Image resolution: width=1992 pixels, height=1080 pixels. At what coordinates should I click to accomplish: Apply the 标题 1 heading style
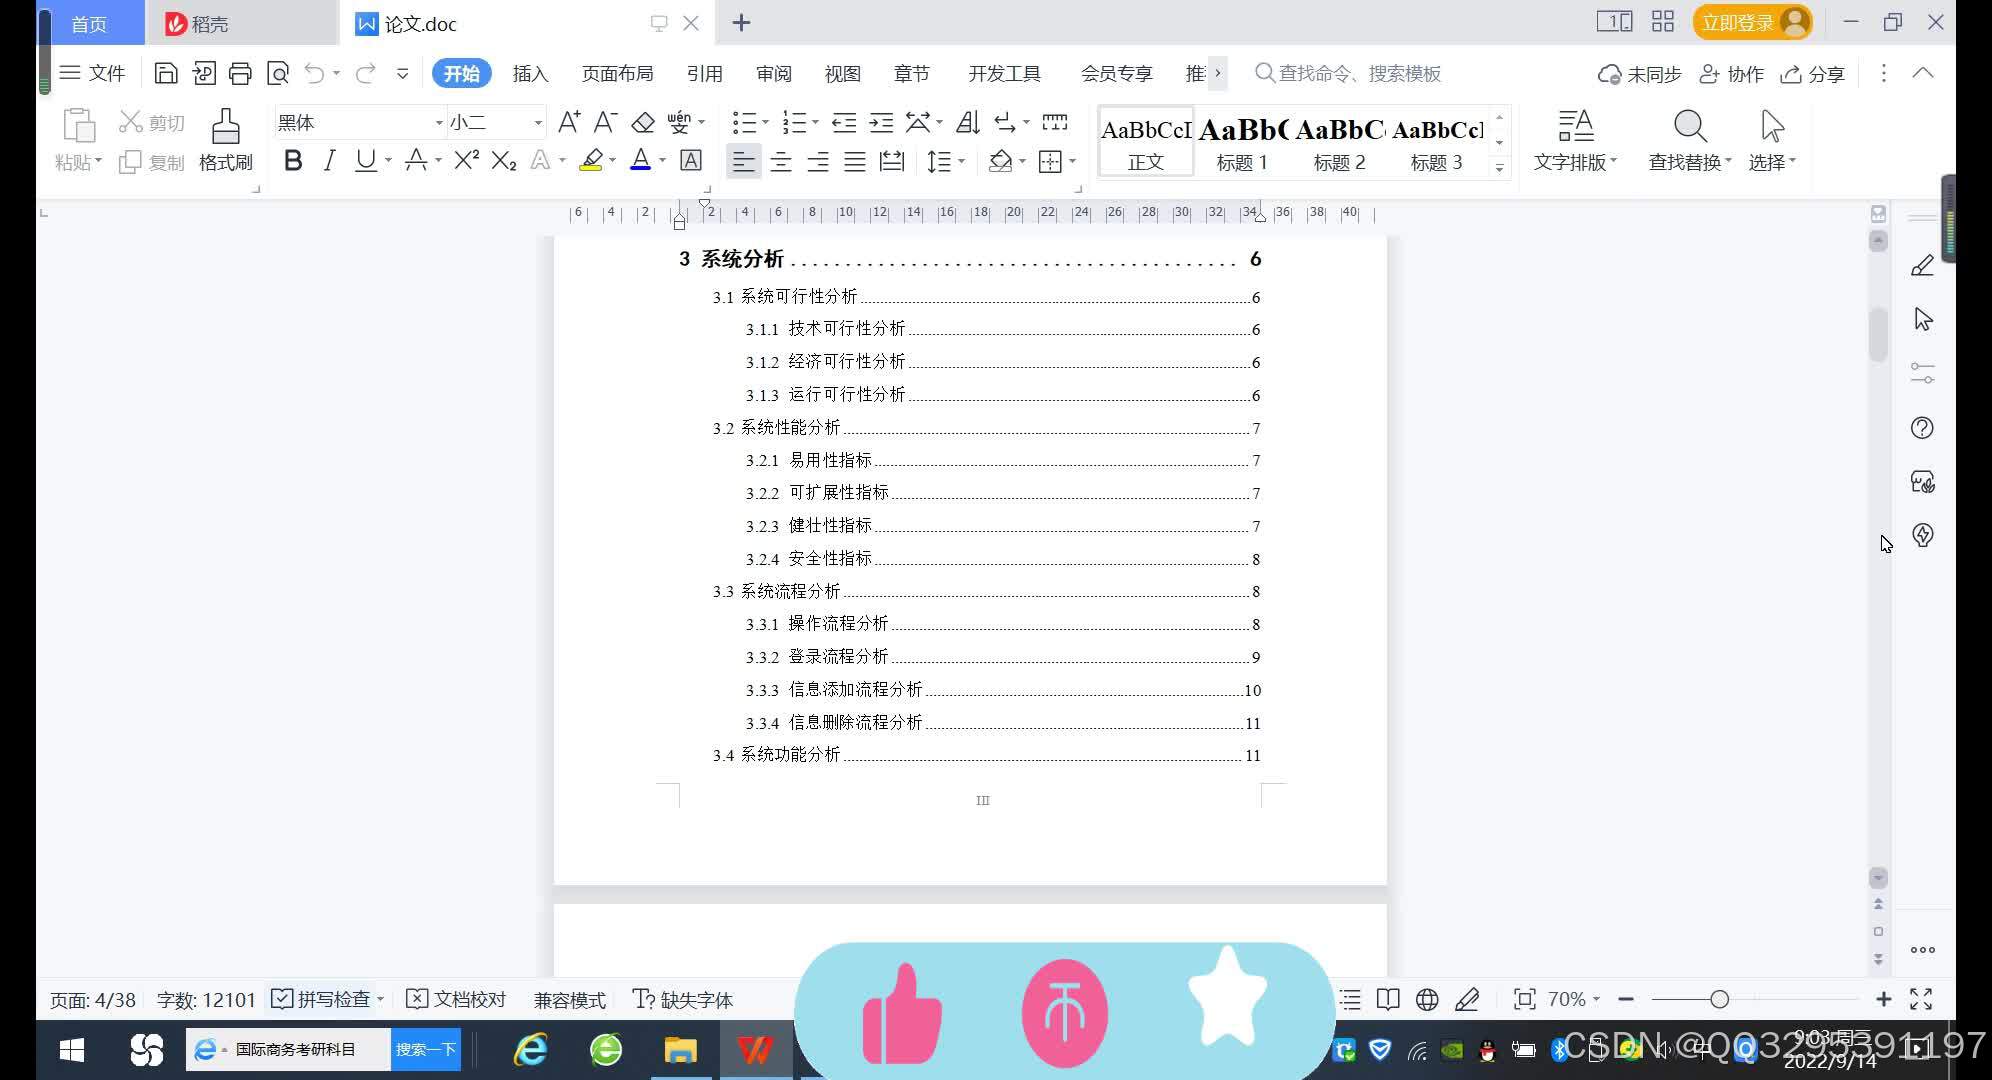1242,141
